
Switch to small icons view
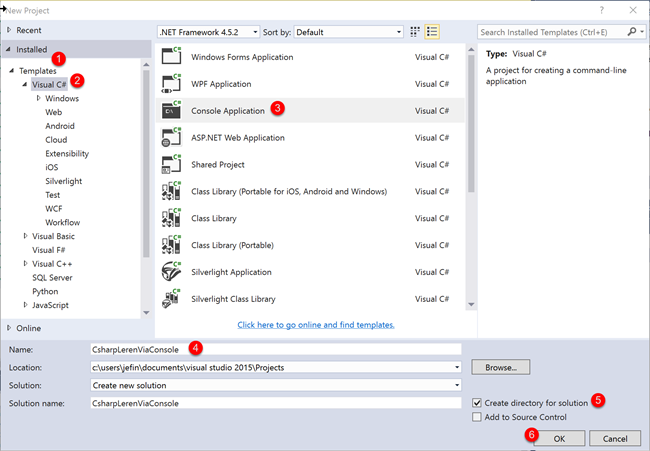tap(415, 32)
